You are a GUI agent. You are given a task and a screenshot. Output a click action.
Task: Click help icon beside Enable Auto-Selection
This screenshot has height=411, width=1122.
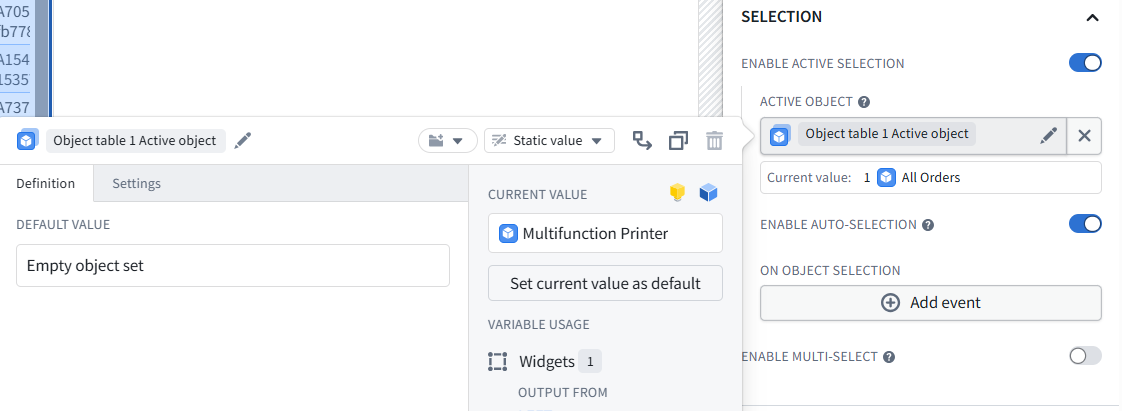point(928,225)
